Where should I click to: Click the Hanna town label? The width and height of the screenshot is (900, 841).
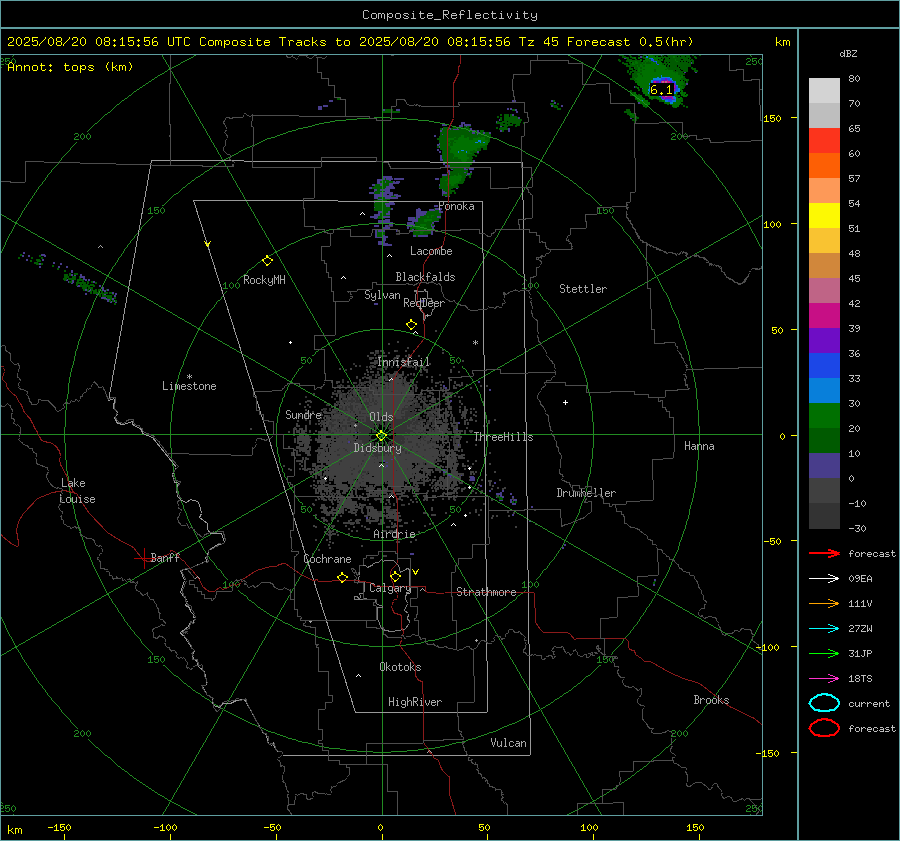pos(699,446)
